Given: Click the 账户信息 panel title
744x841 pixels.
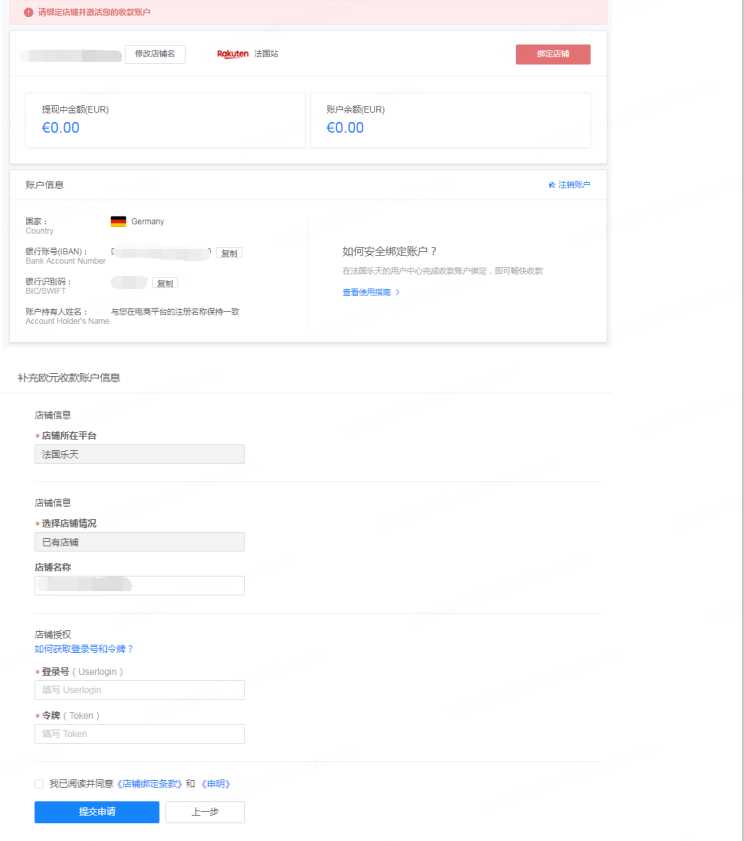Looking at the screenshot, I should 45,185.
